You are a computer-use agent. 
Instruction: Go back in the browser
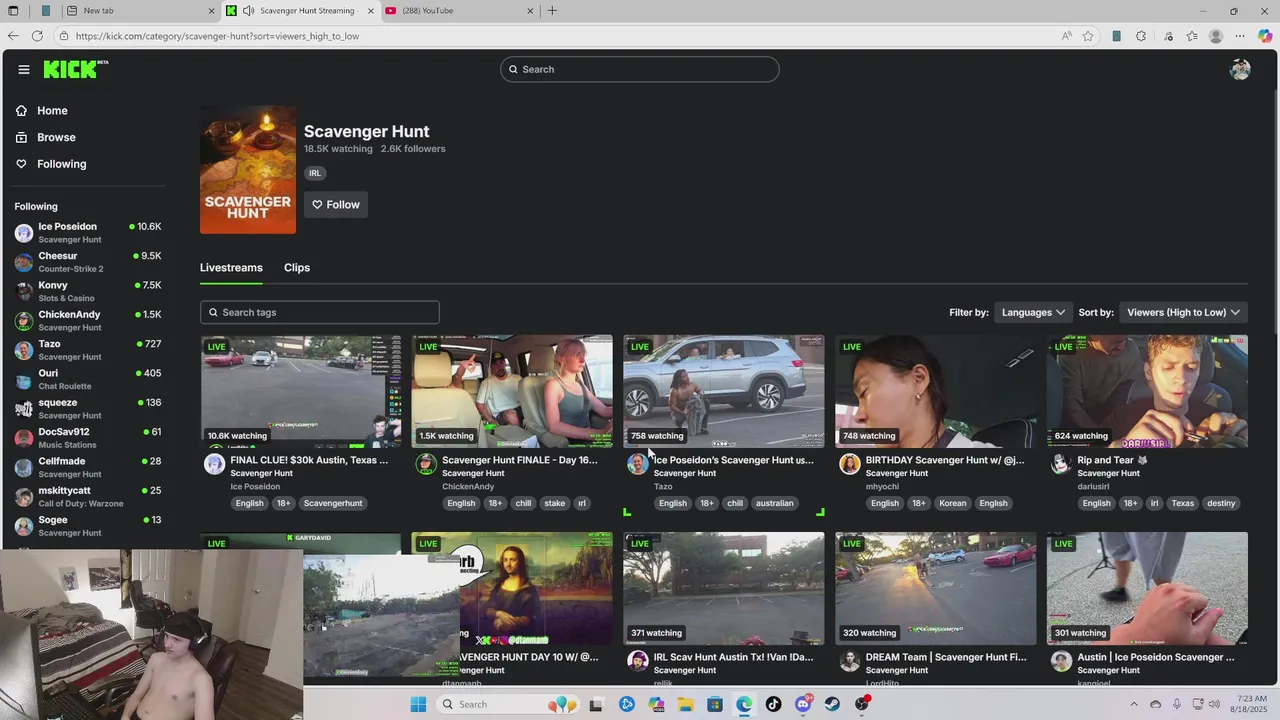[13, 36]
